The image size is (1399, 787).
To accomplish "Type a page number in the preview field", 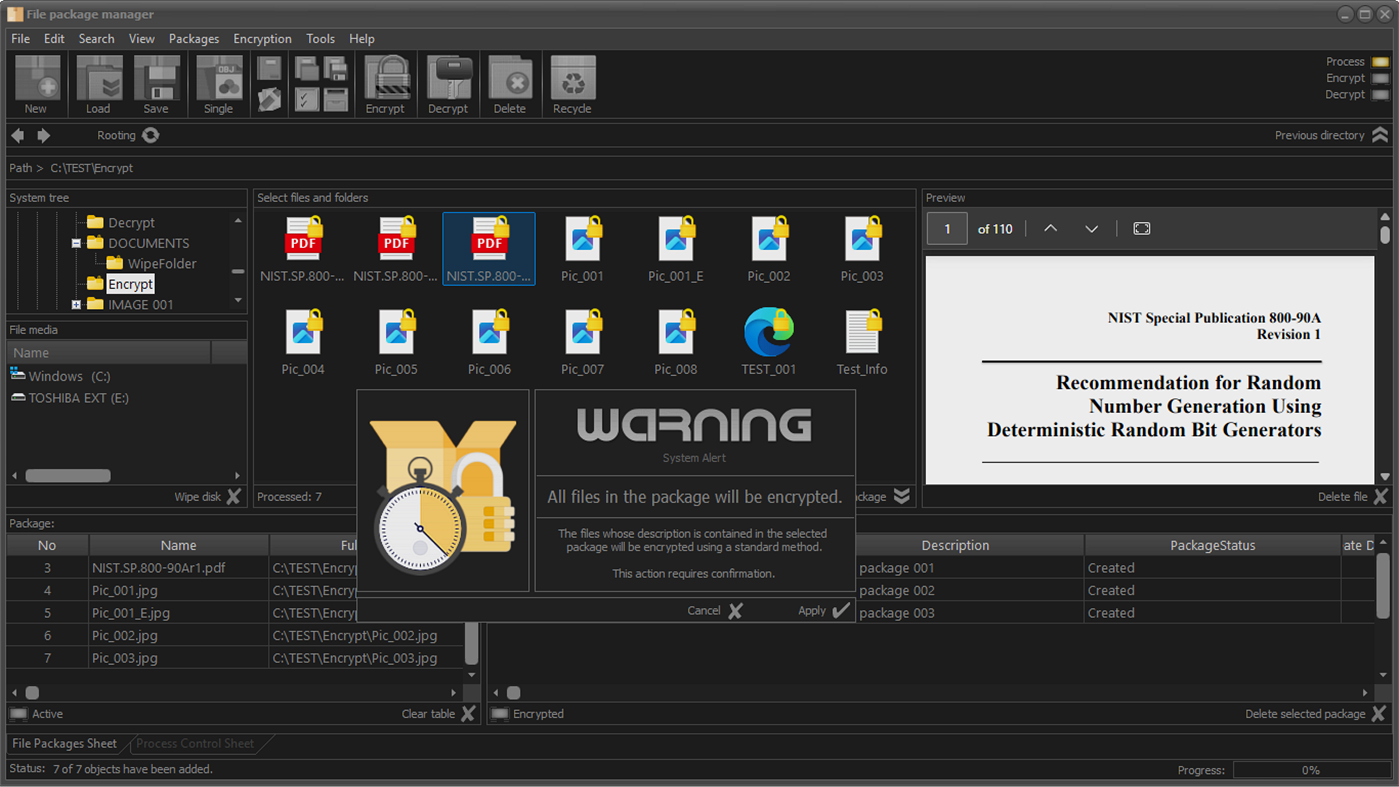I will tap(946, 228).
